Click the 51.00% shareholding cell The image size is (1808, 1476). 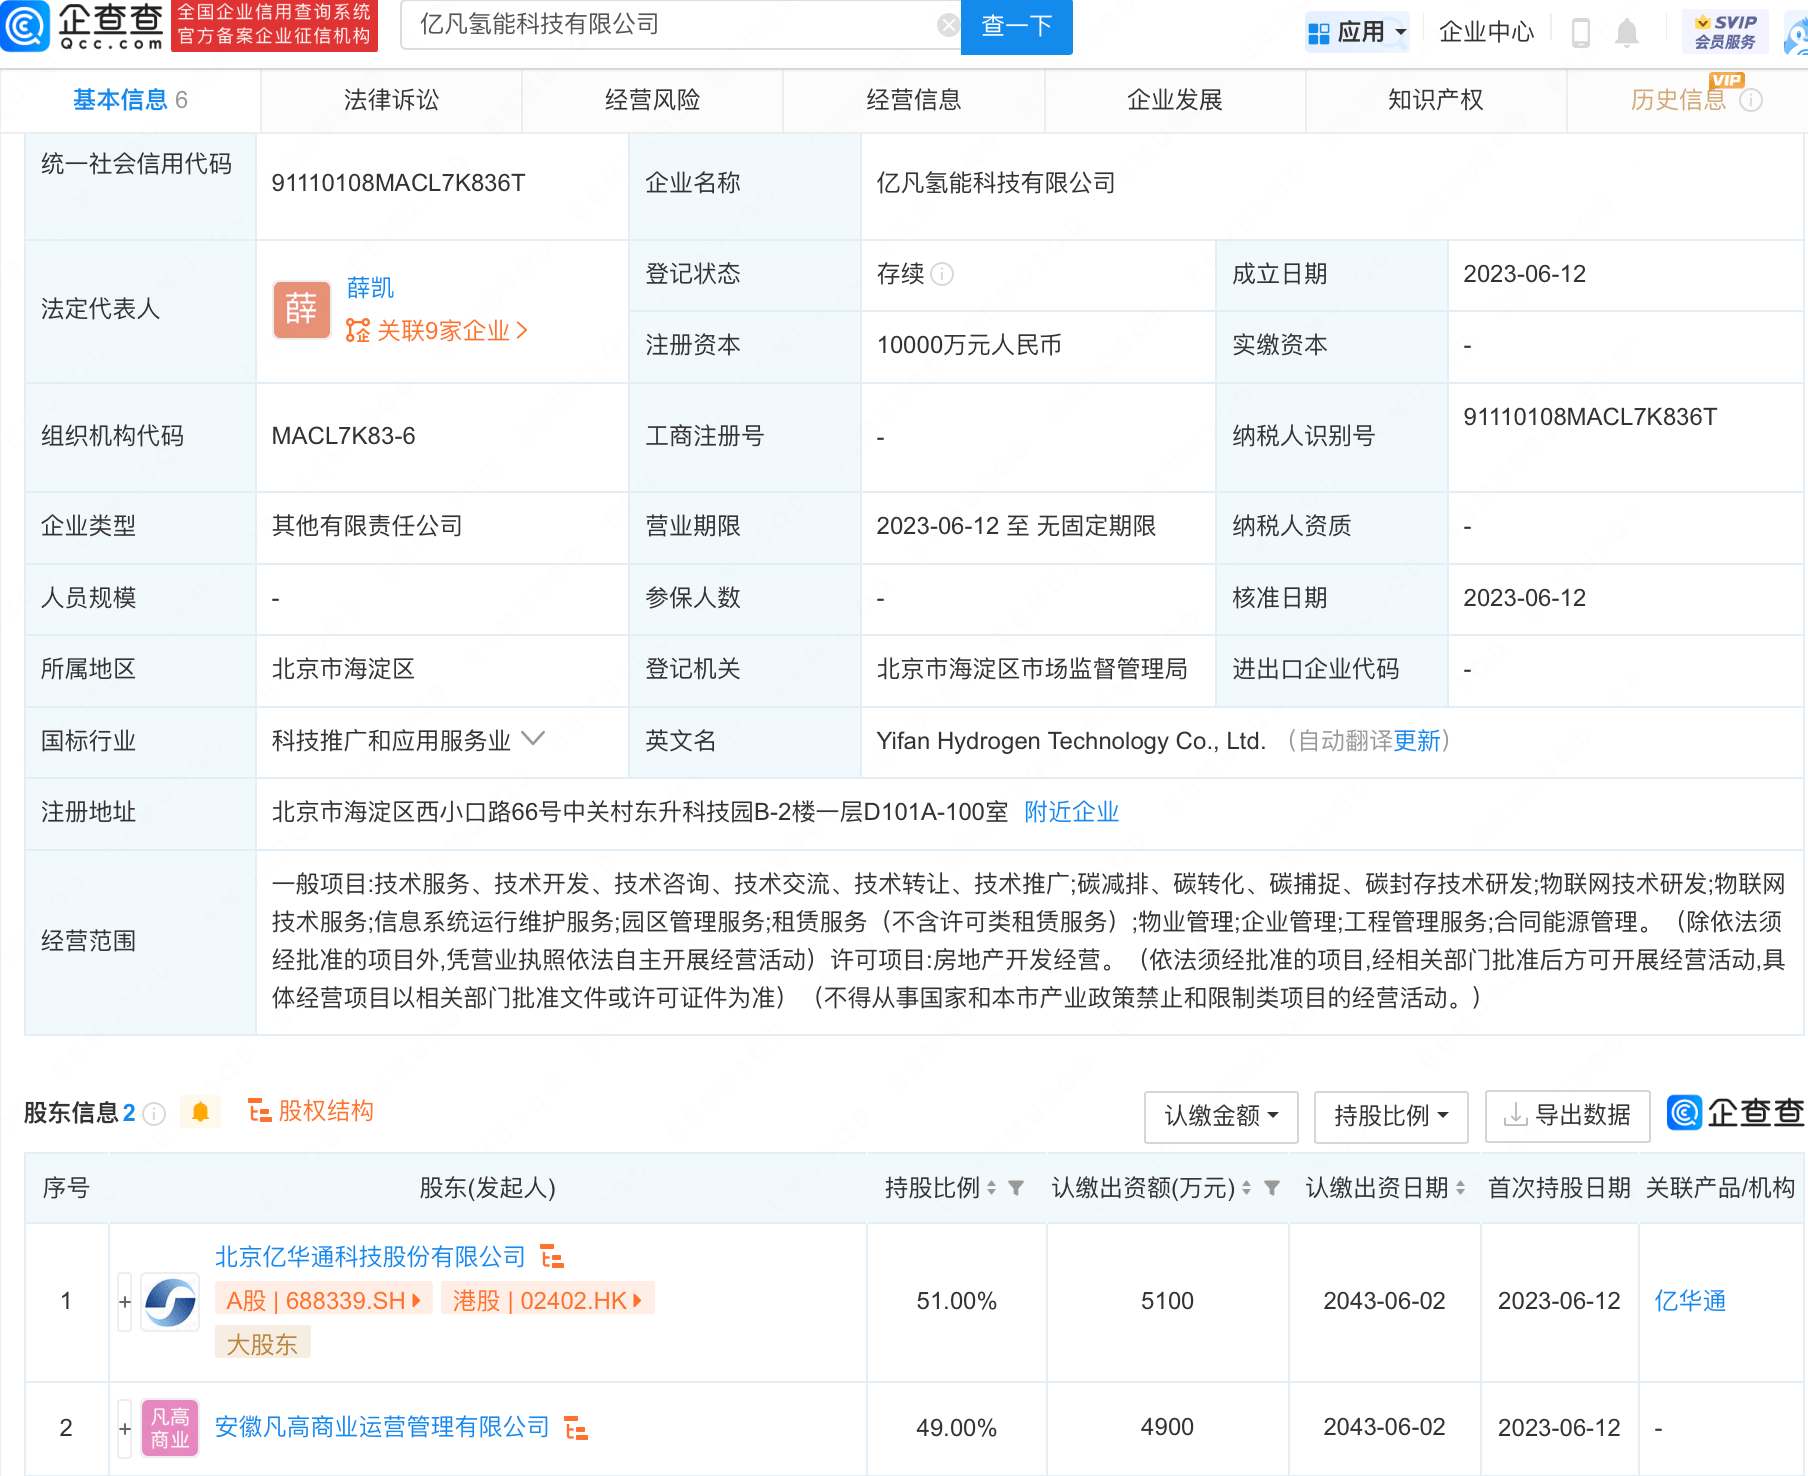(956, 1302)
